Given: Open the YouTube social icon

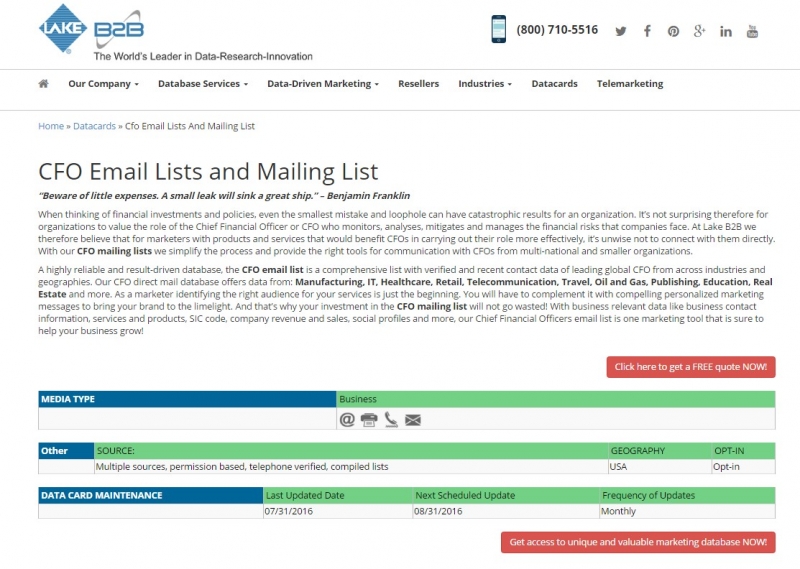Looking at the screenshot, I should tap(752, 31).
